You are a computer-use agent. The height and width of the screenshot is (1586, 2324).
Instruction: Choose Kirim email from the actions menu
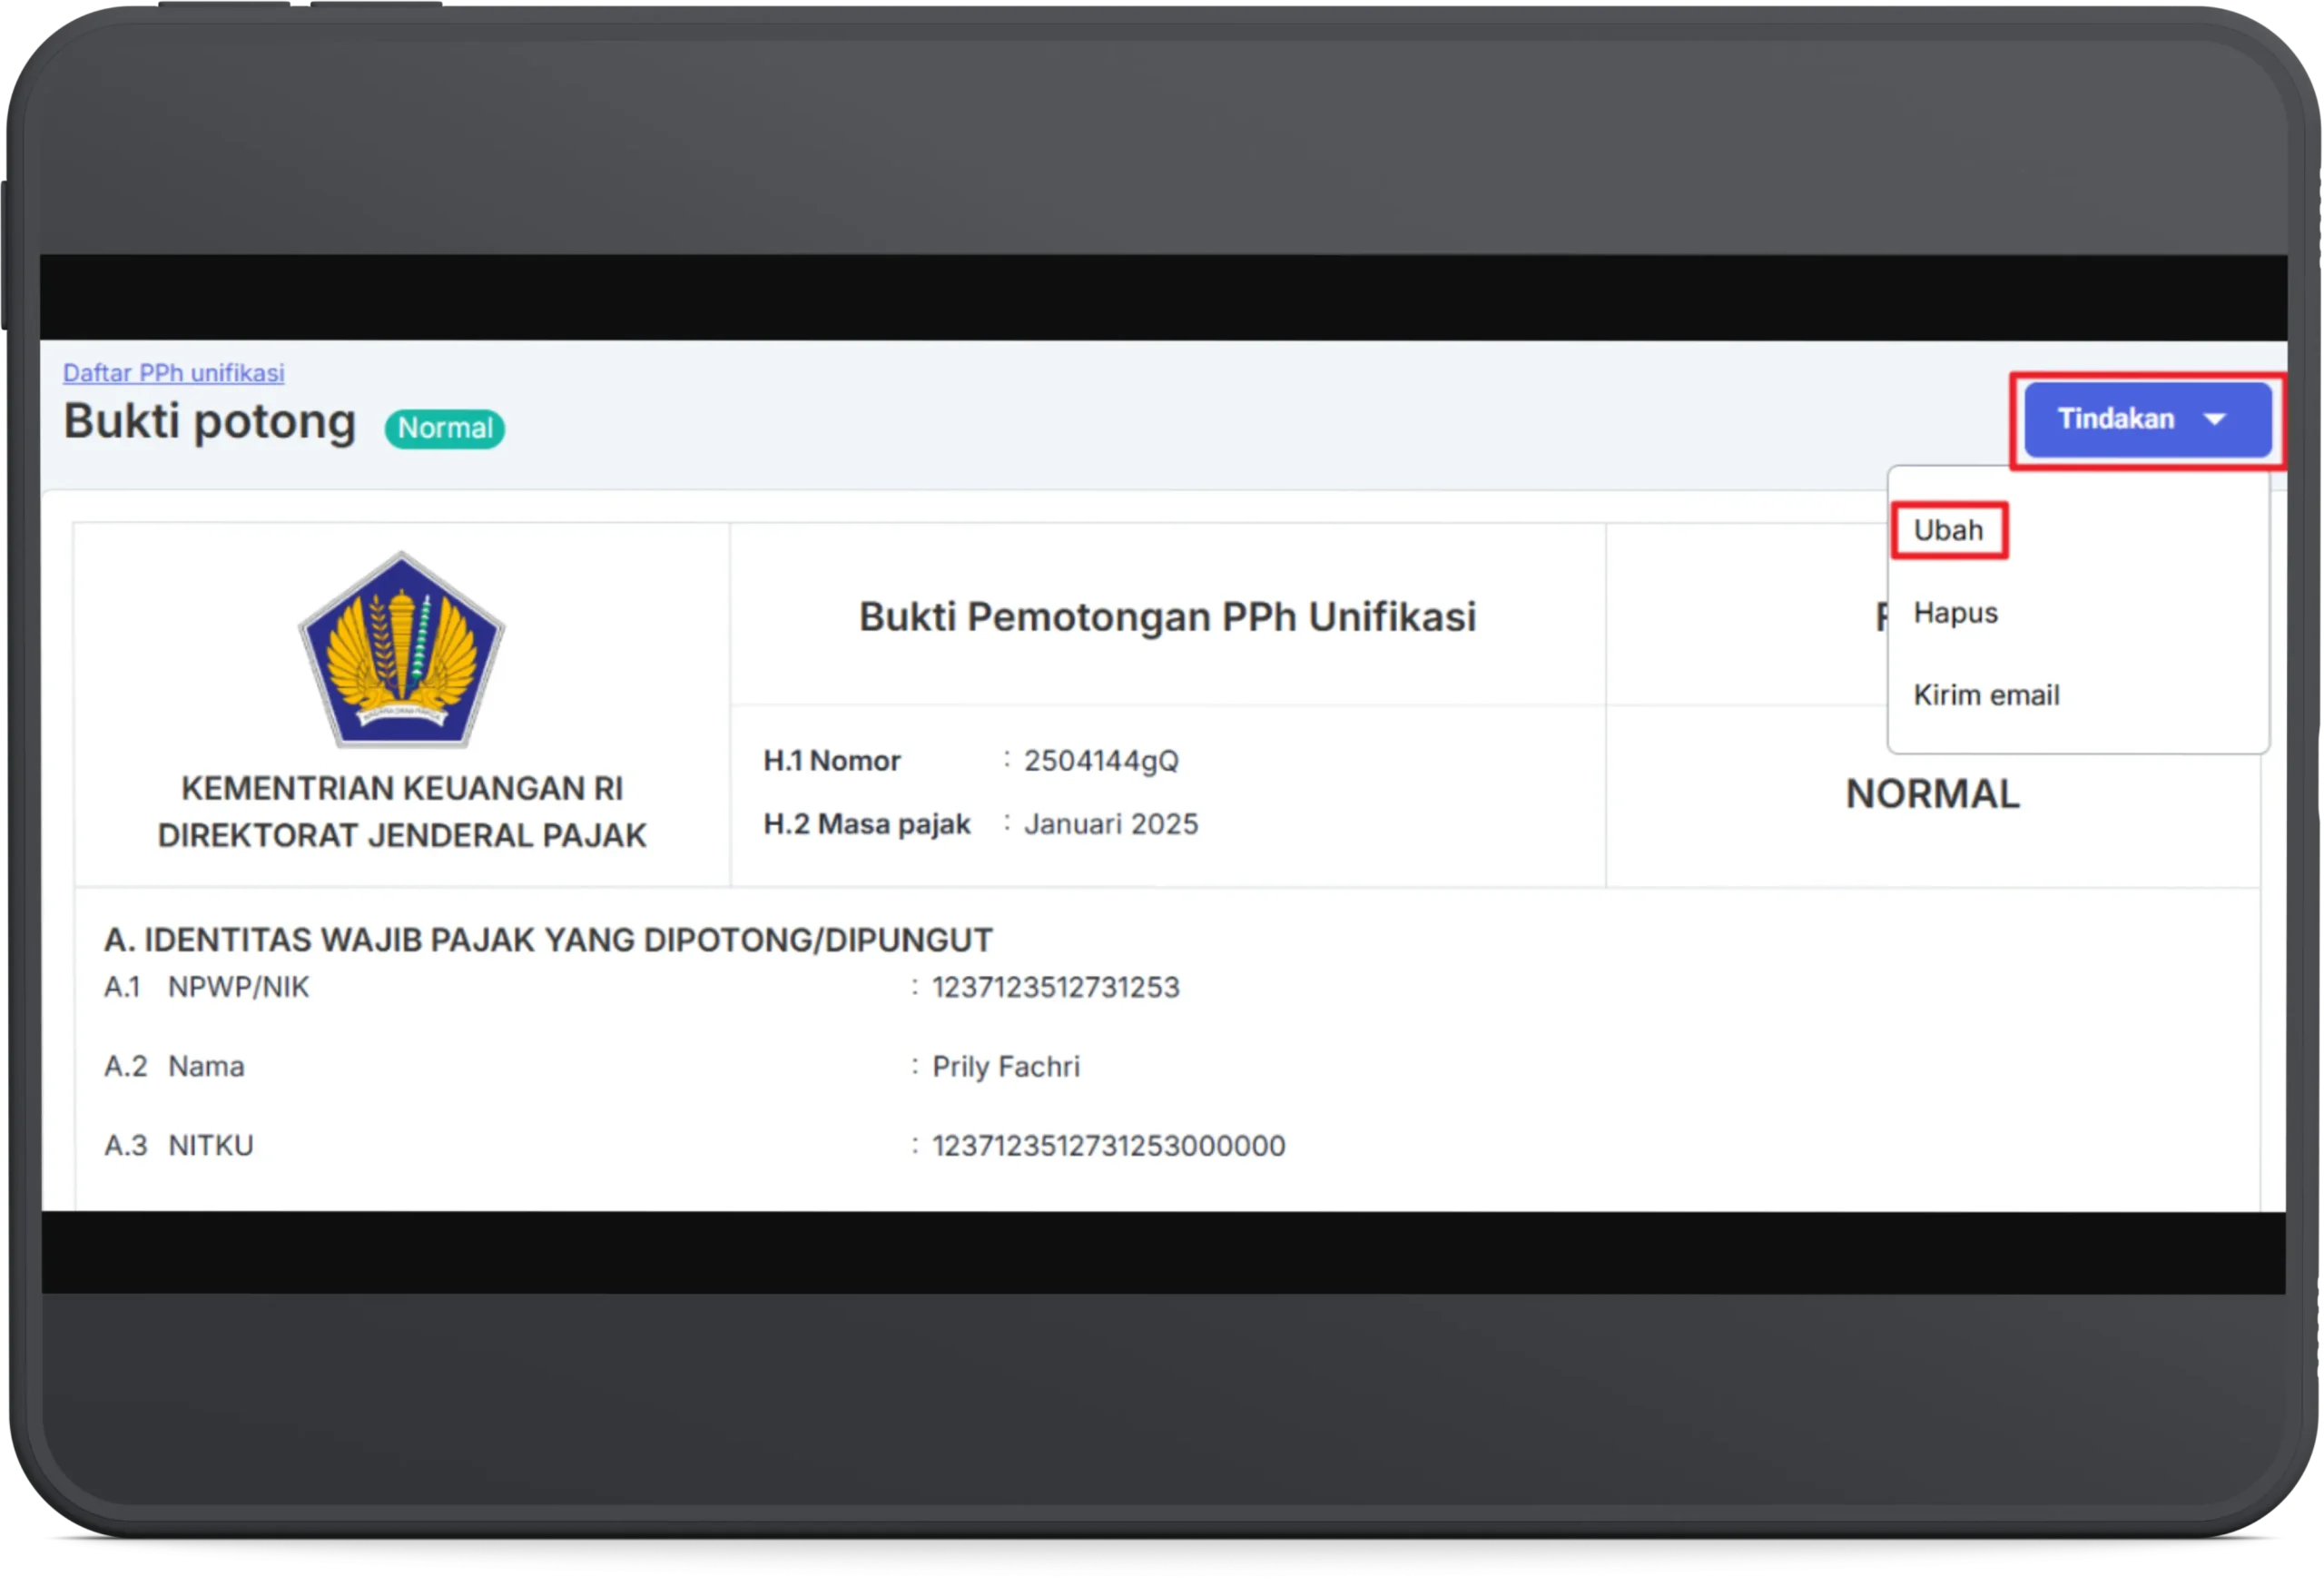point(1986,694)
